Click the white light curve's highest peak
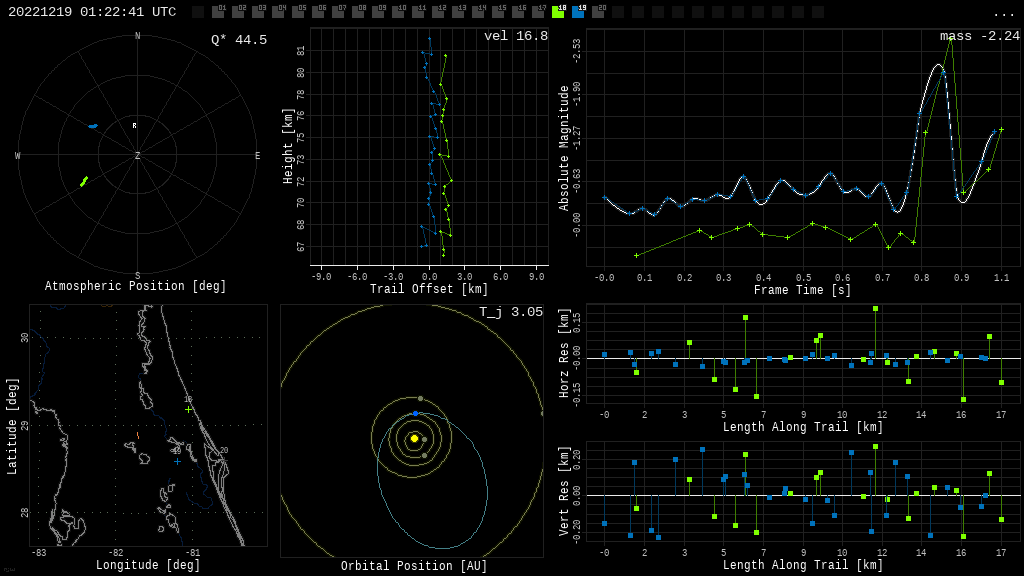The height and width of the screenshot is (576, 1024). pos(938,65)
